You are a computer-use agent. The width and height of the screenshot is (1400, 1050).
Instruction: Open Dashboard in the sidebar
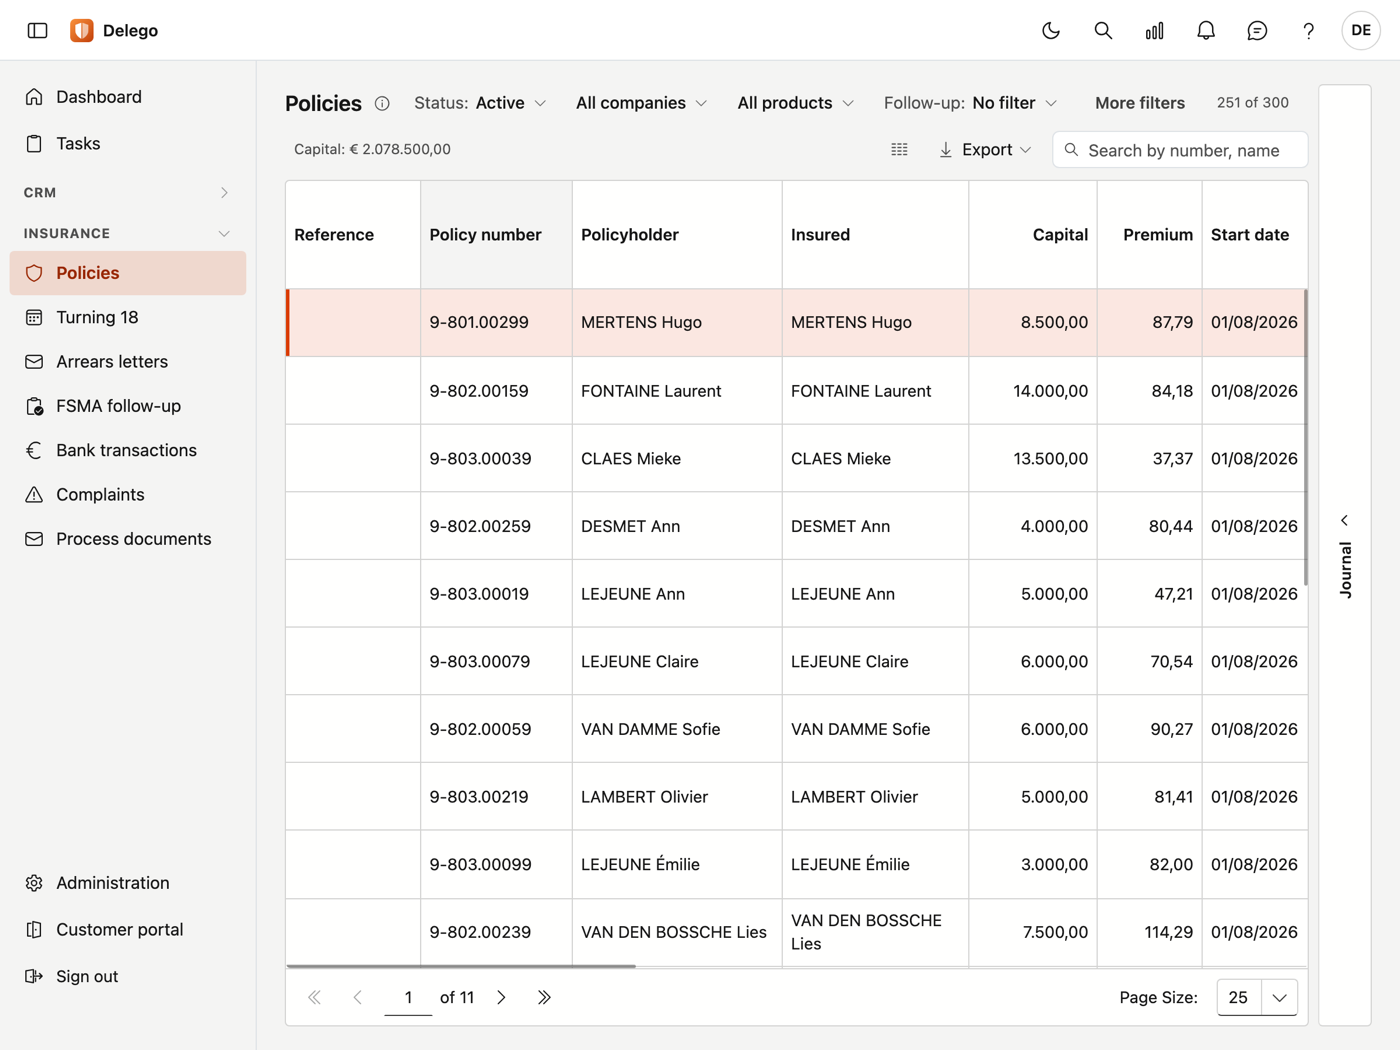[x=127, y=97]
